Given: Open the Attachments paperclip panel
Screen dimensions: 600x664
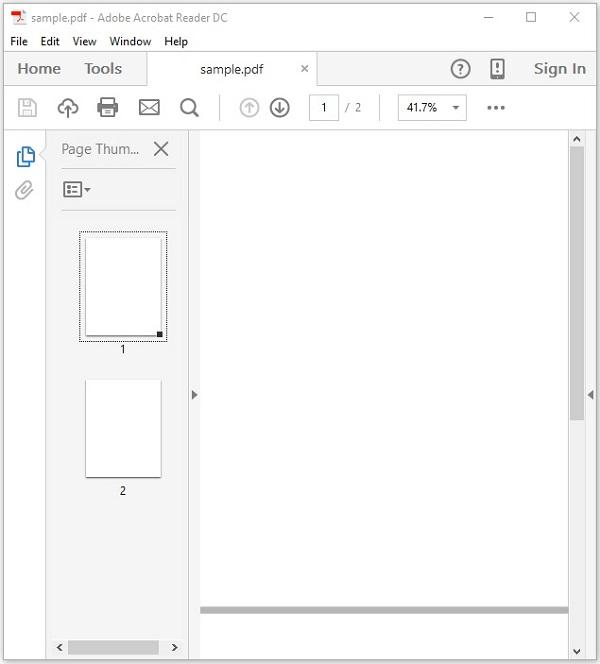Looking at the screenshot, I should 24,190.
